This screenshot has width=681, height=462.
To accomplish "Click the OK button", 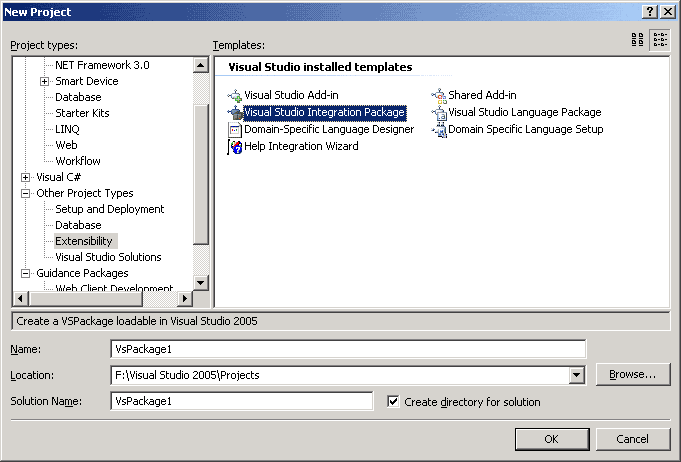I will pos(552,439).
